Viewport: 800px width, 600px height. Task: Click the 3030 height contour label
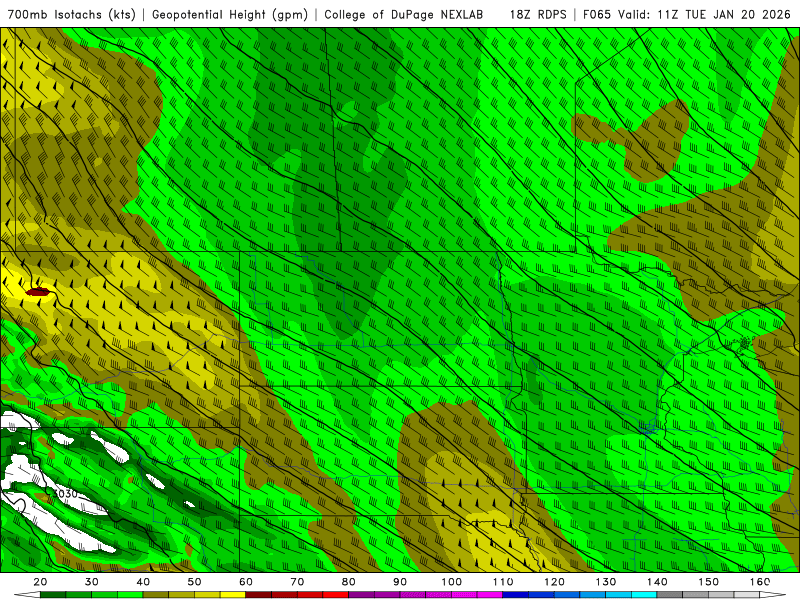coord(65,493)
